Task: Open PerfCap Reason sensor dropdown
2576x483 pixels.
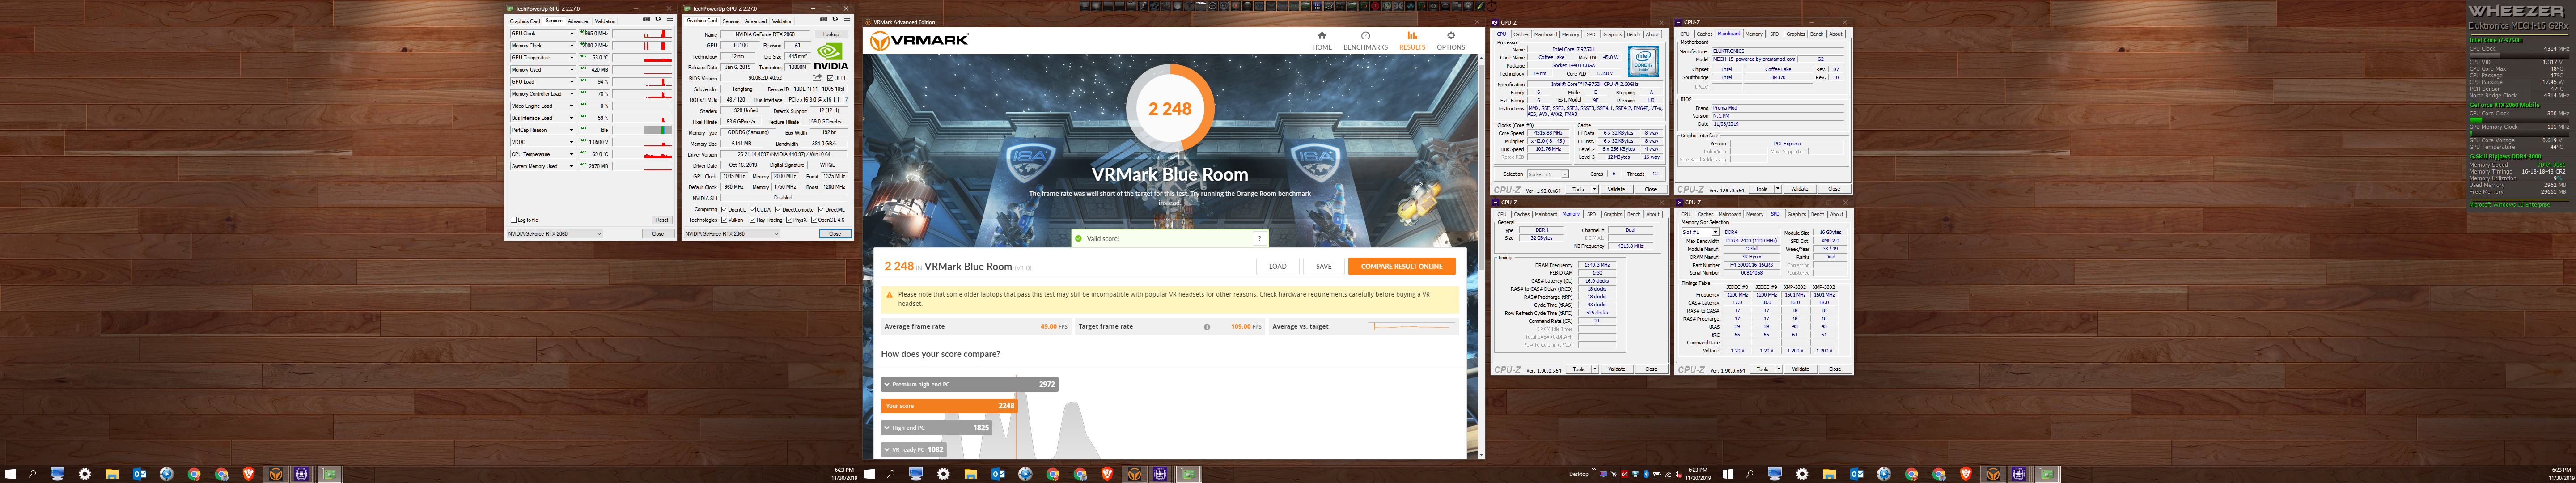Action: (572, 130)
